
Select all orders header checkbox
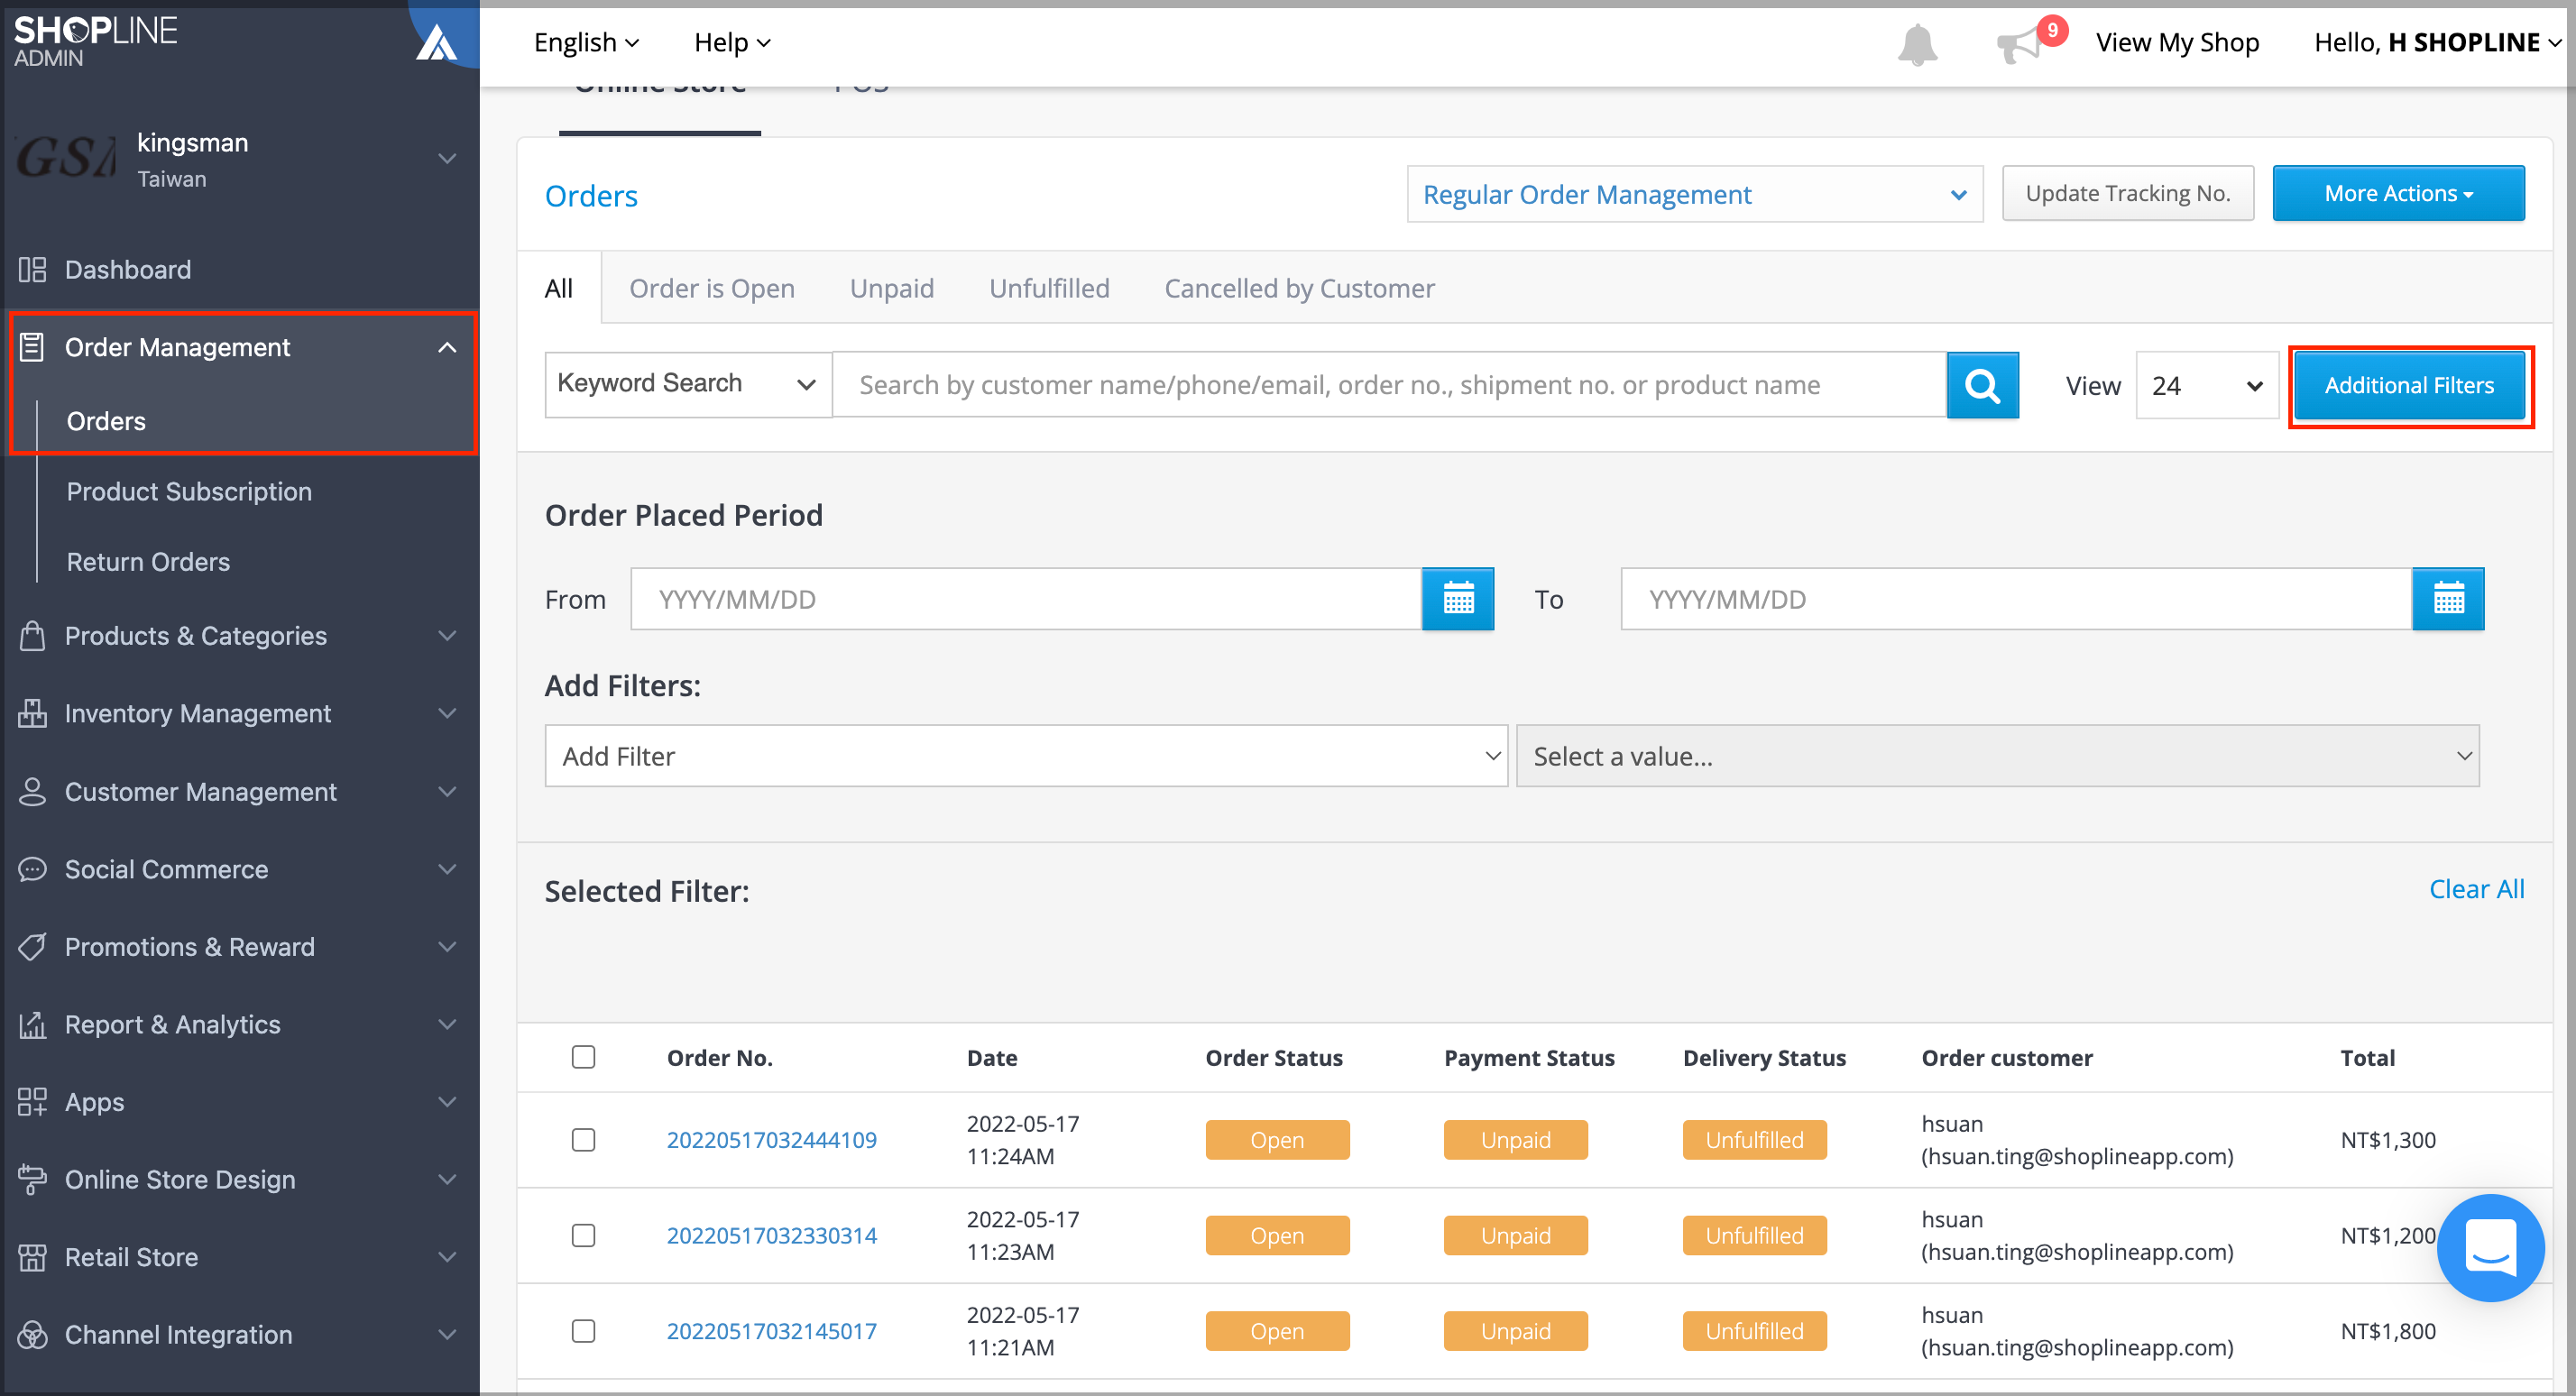[x=583, y=1057]
